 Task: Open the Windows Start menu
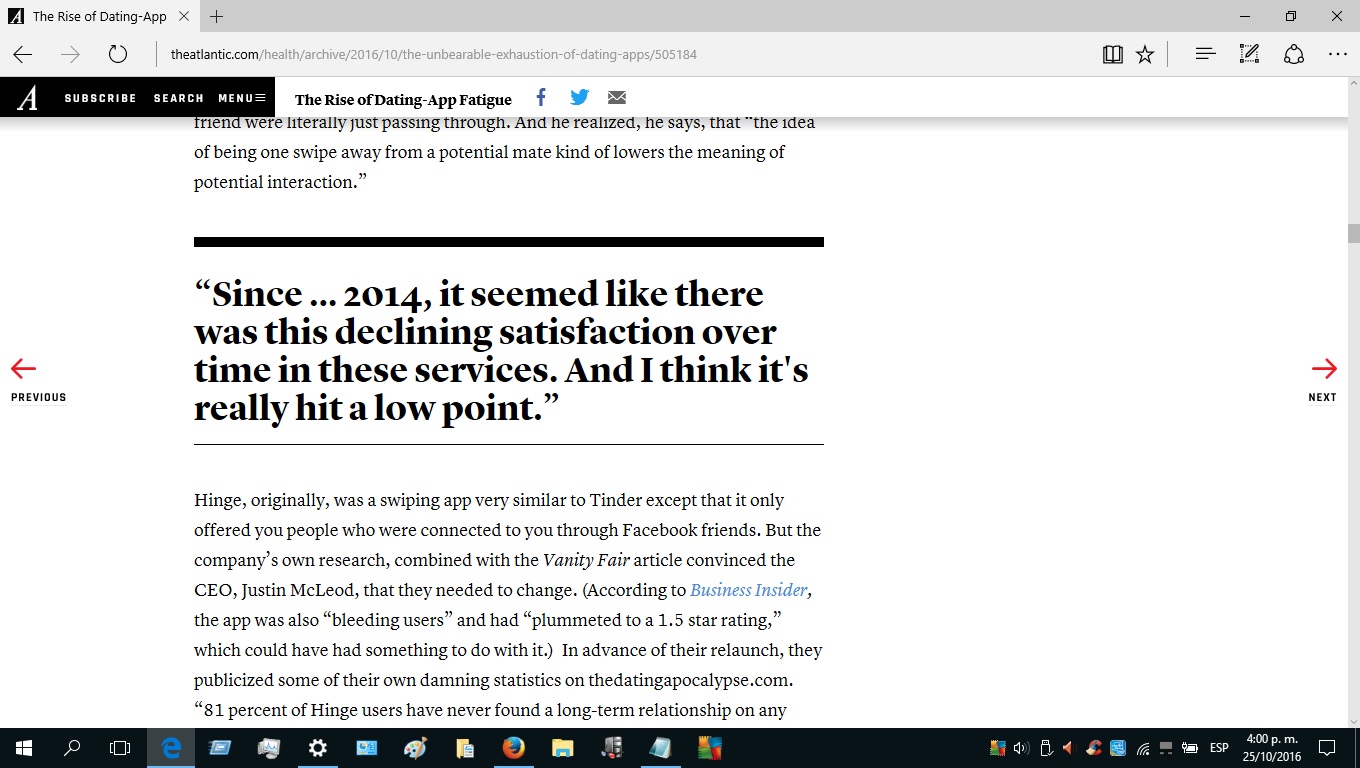pos(24,748)
